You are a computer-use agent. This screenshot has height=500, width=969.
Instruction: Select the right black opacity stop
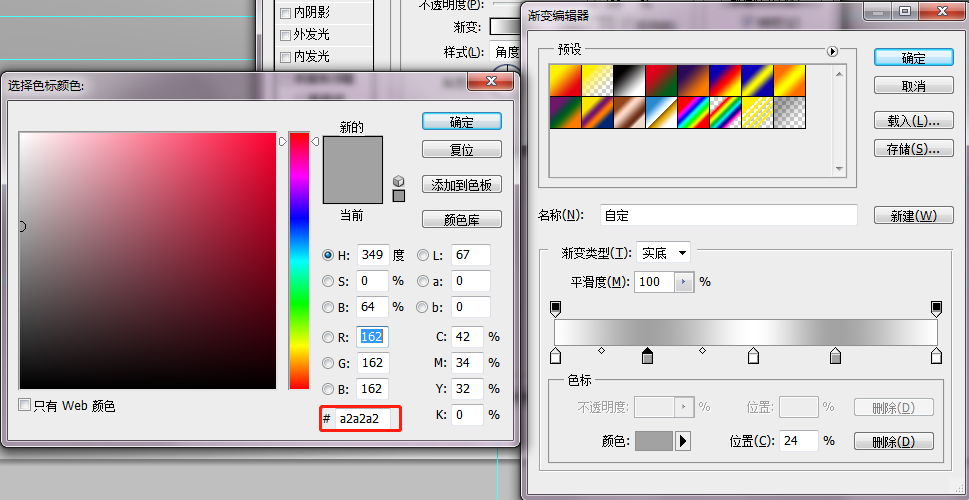(x=936, y=308)
